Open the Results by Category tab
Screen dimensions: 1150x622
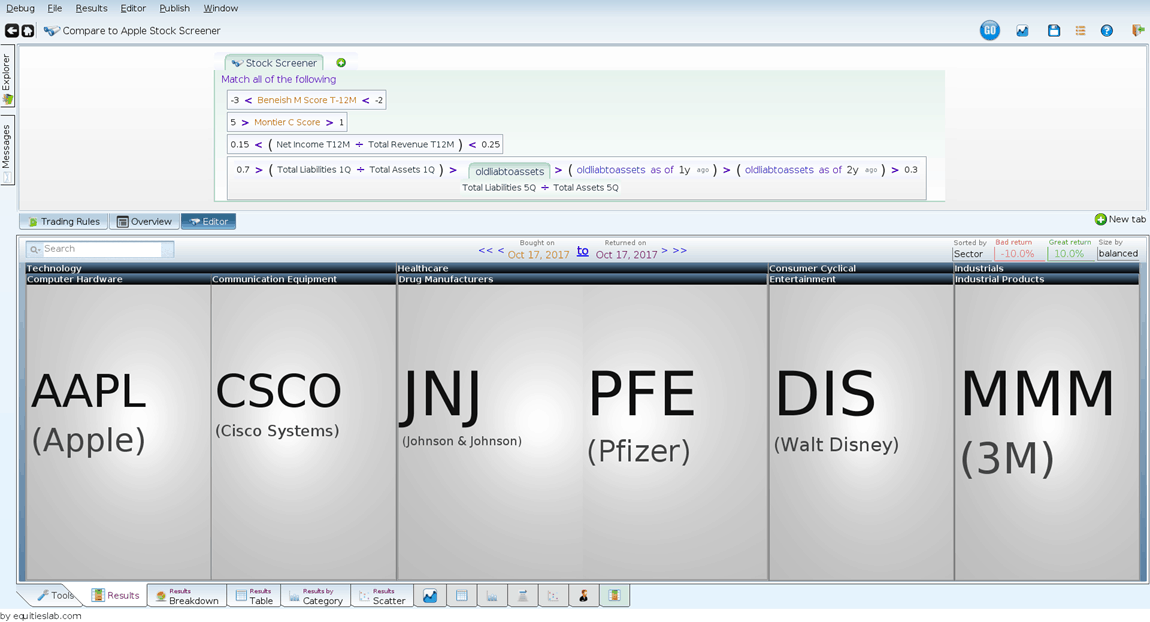click(x=315, y=596)
